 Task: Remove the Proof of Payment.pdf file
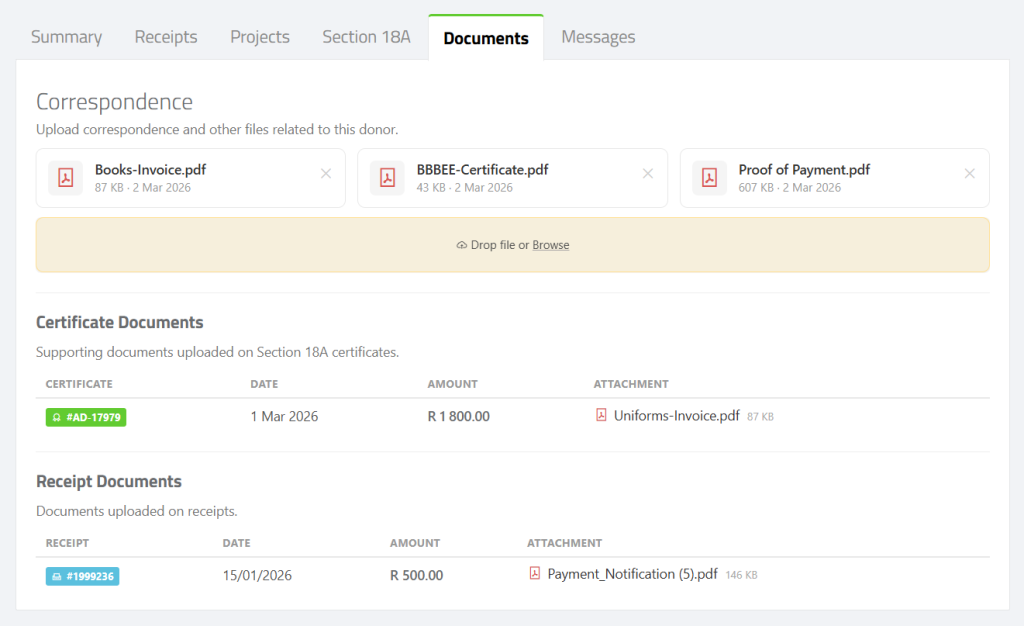(x=969, y=174)
